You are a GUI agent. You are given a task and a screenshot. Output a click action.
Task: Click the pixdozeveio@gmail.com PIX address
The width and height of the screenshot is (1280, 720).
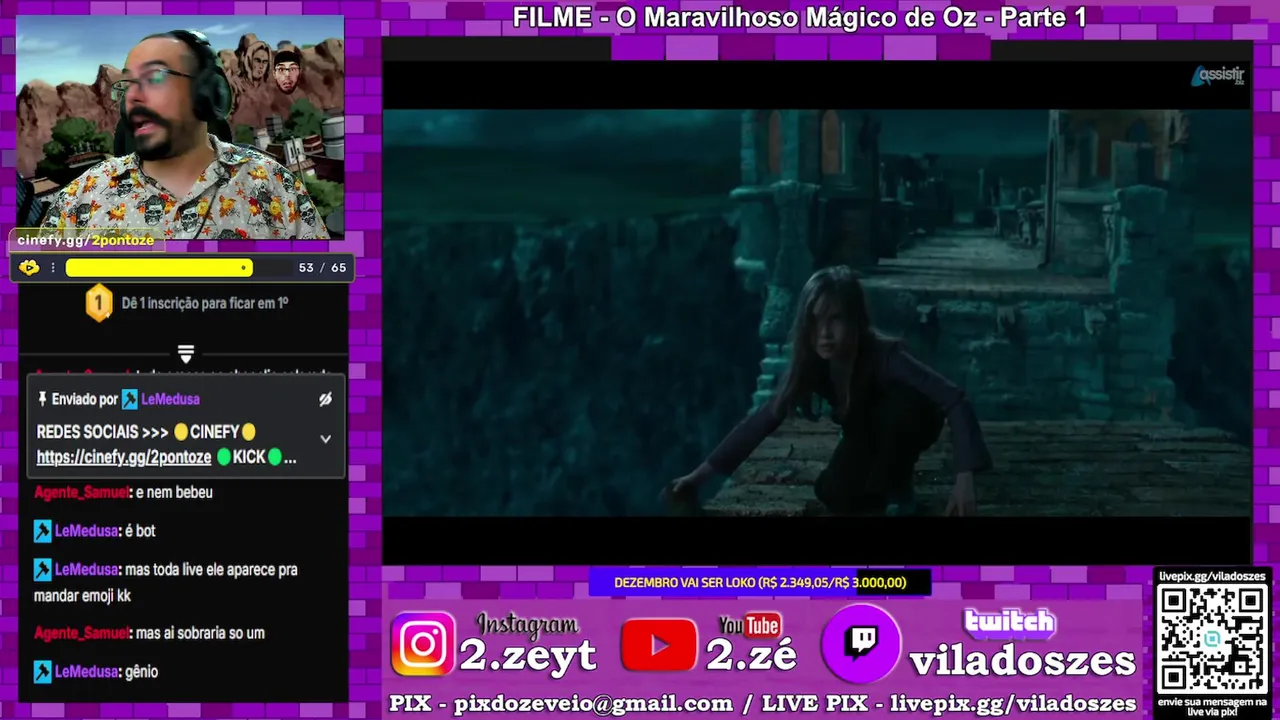point(593,703)
